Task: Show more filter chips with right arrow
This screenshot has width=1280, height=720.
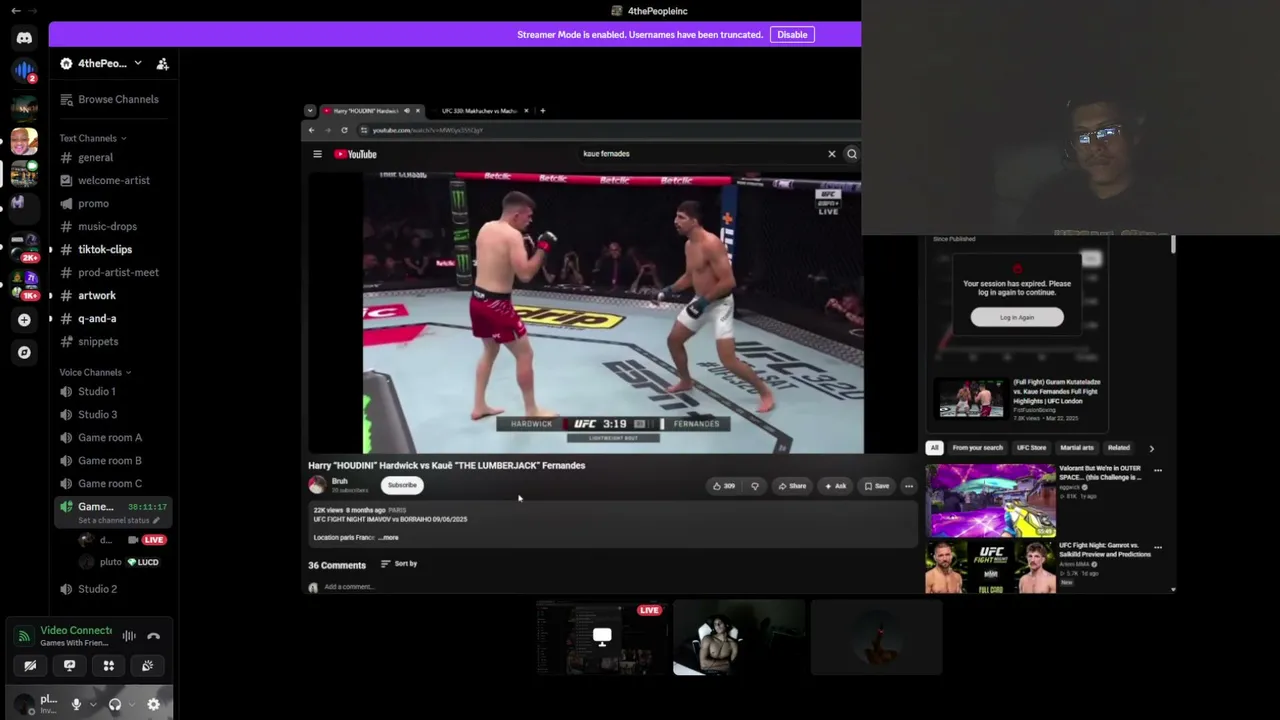Action: [1151, 448]
